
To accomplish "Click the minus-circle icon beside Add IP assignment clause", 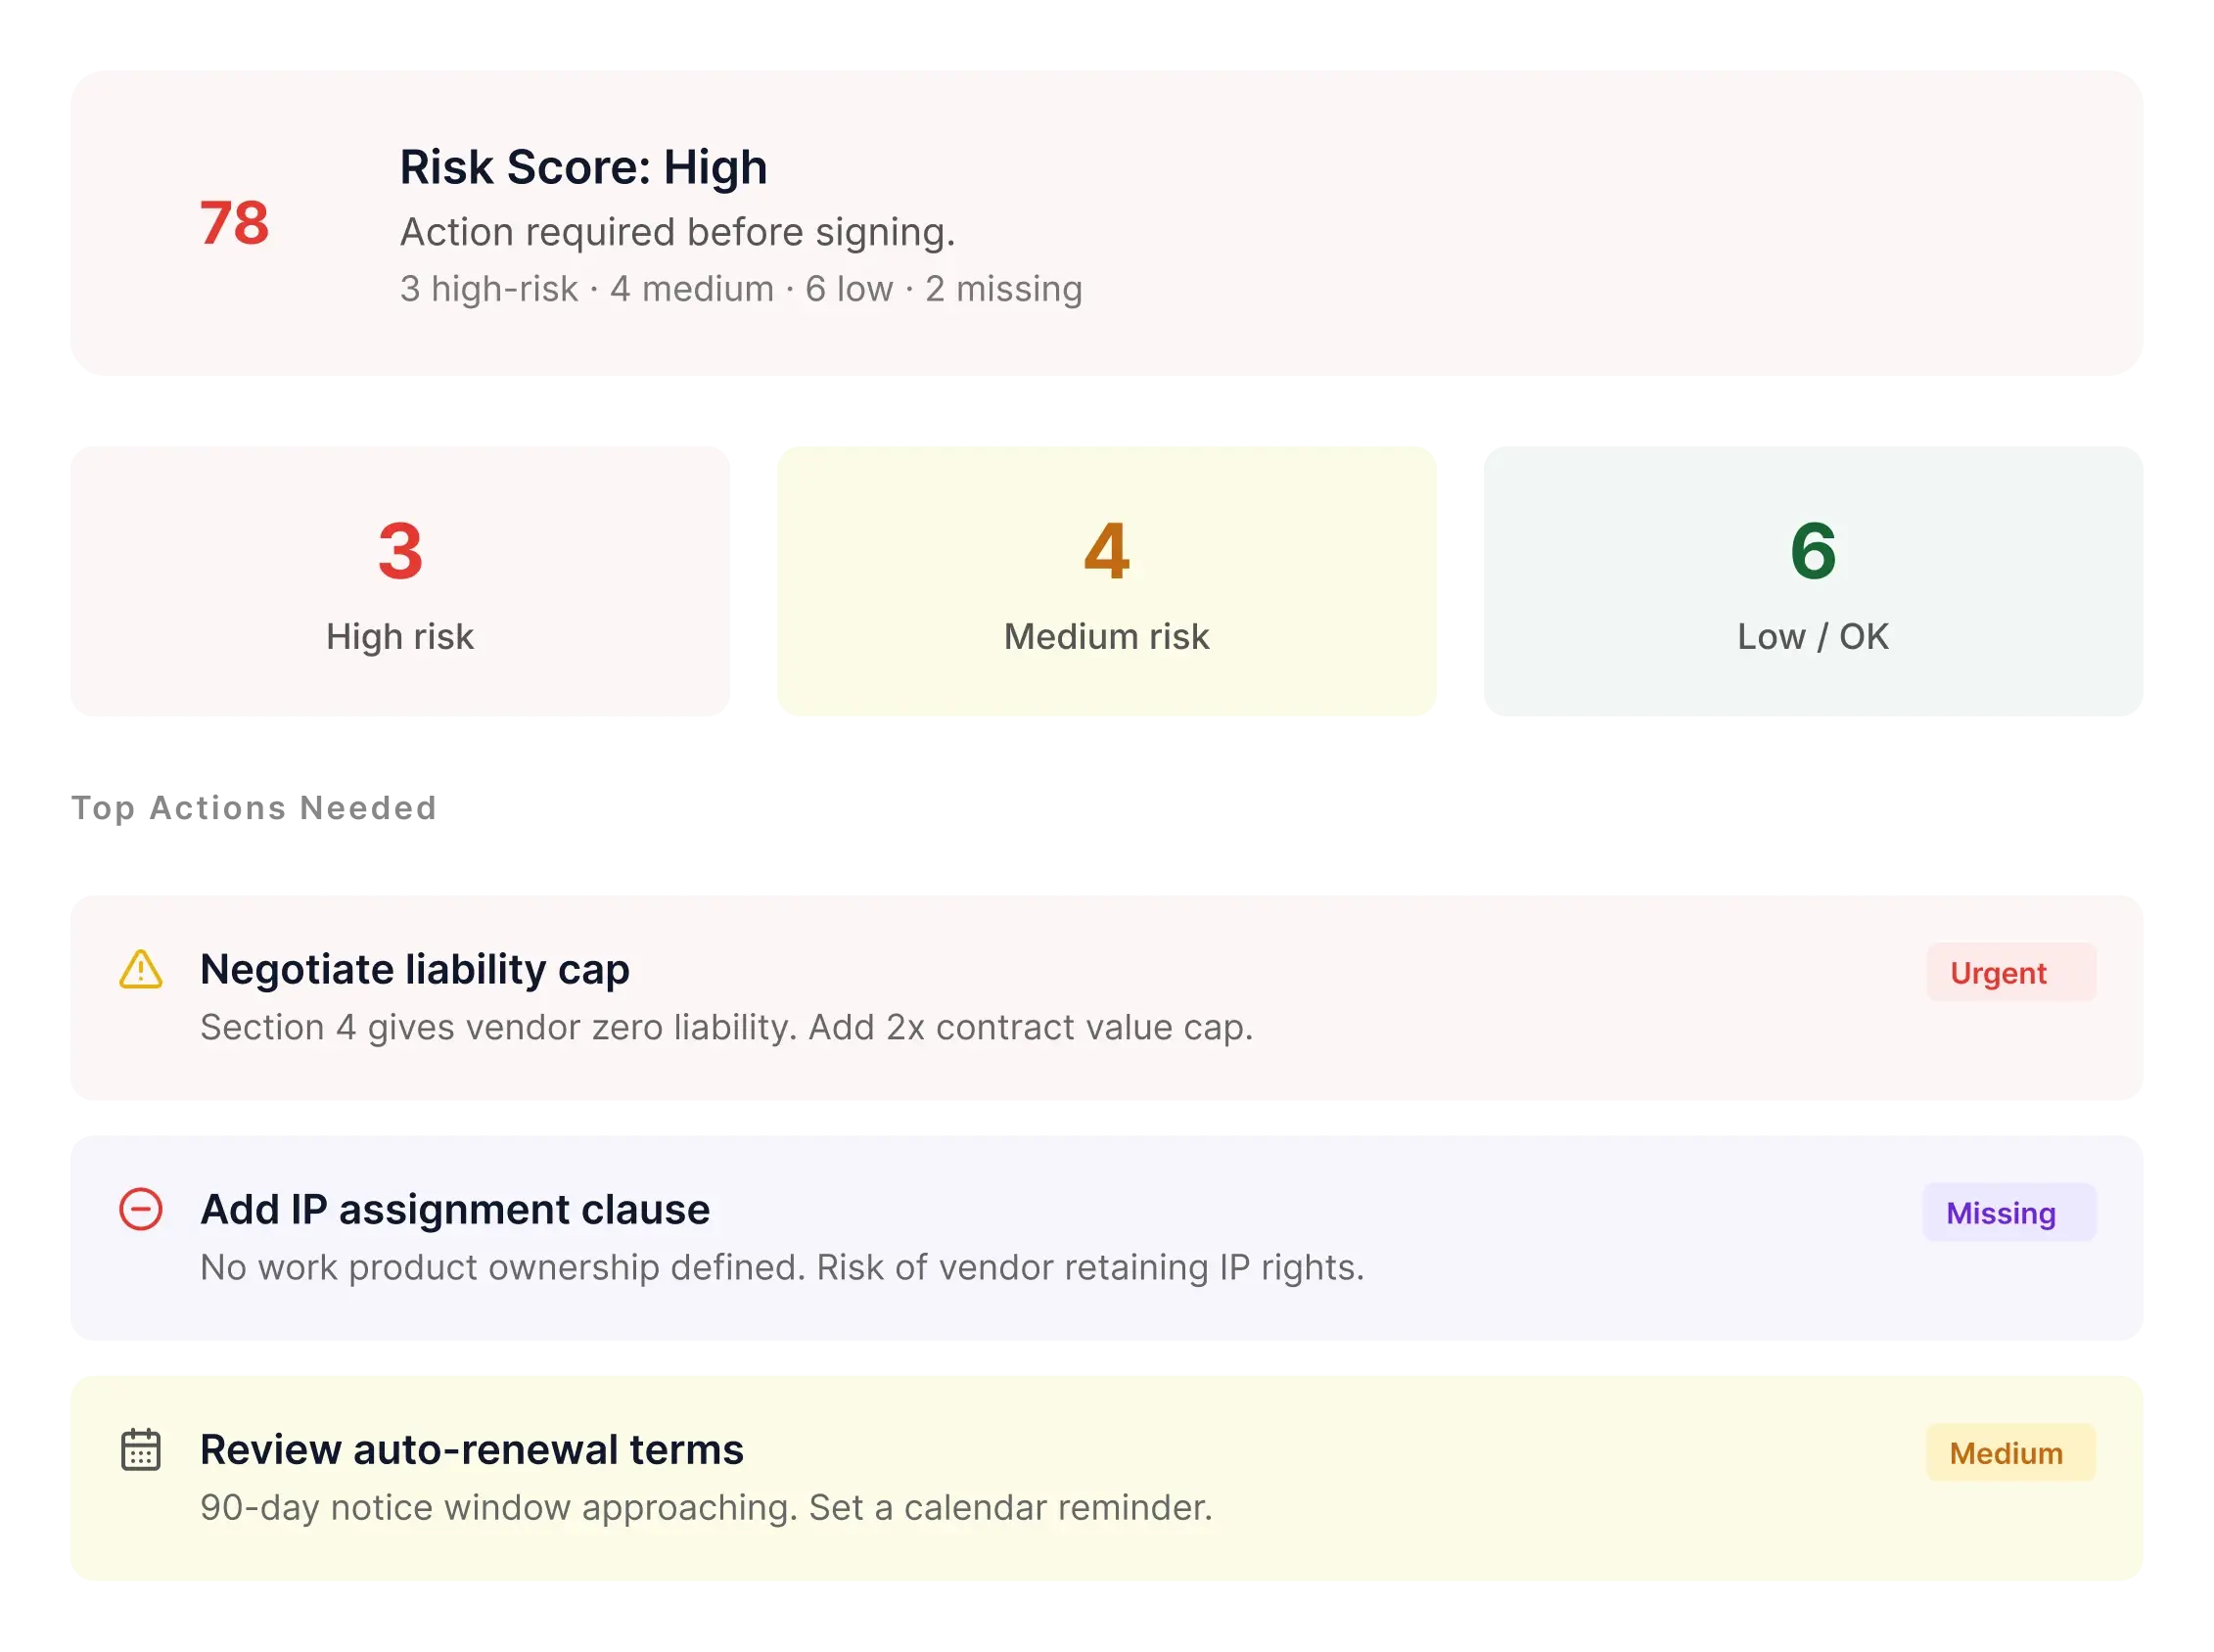I will (x=141, y=1209).
